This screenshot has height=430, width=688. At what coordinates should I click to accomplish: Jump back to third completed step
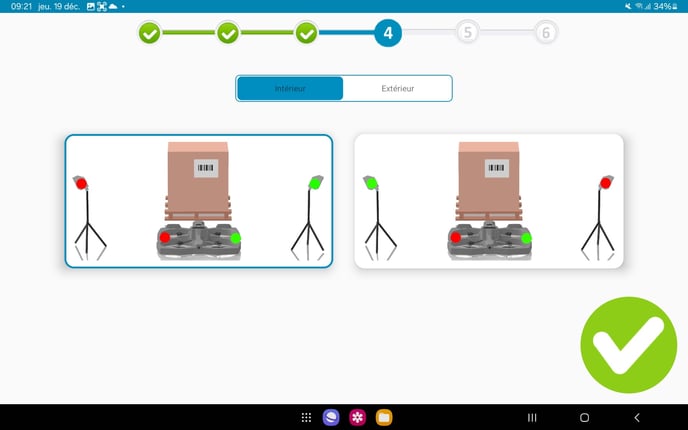(x=306, y=34)
